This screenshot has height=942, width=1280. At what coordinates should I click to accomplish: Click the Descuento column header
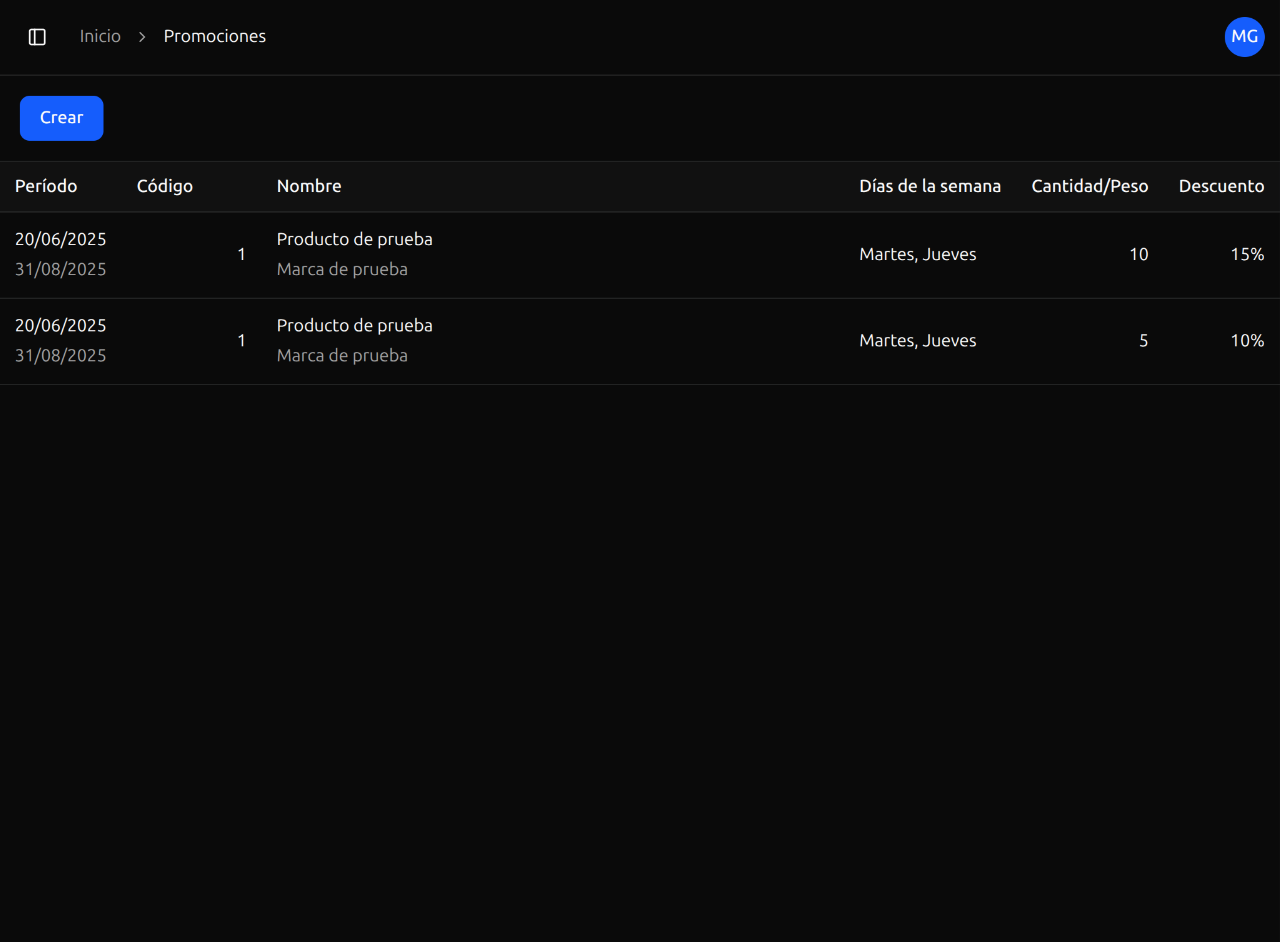pos(1221,186)
